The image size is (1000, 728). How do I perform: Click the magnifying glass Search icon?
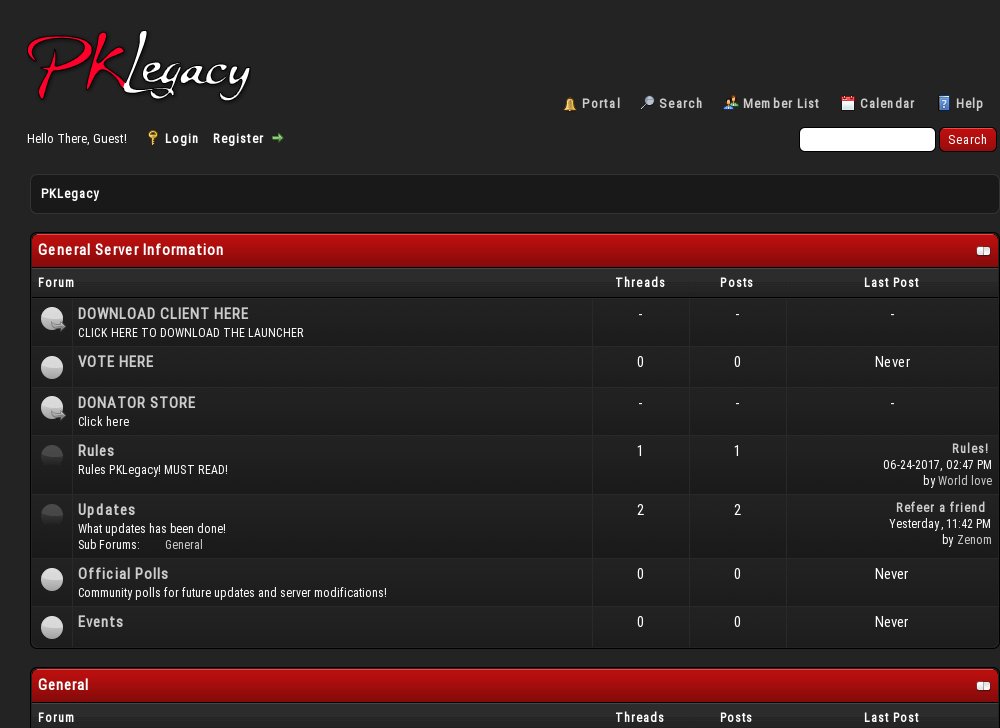(x=649, y=103)
